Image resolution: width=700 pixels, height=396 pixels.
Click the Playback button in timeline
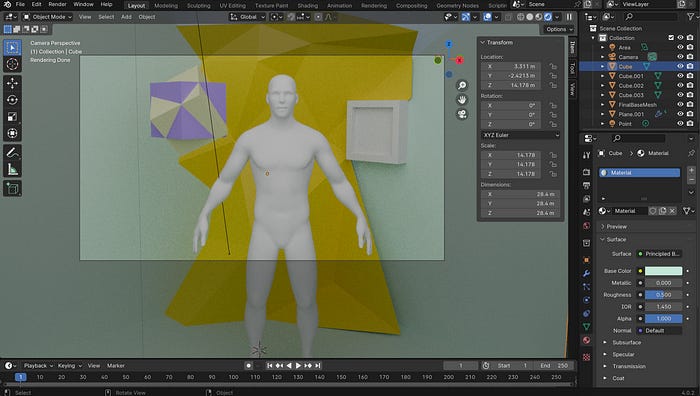tap(38, 366)
